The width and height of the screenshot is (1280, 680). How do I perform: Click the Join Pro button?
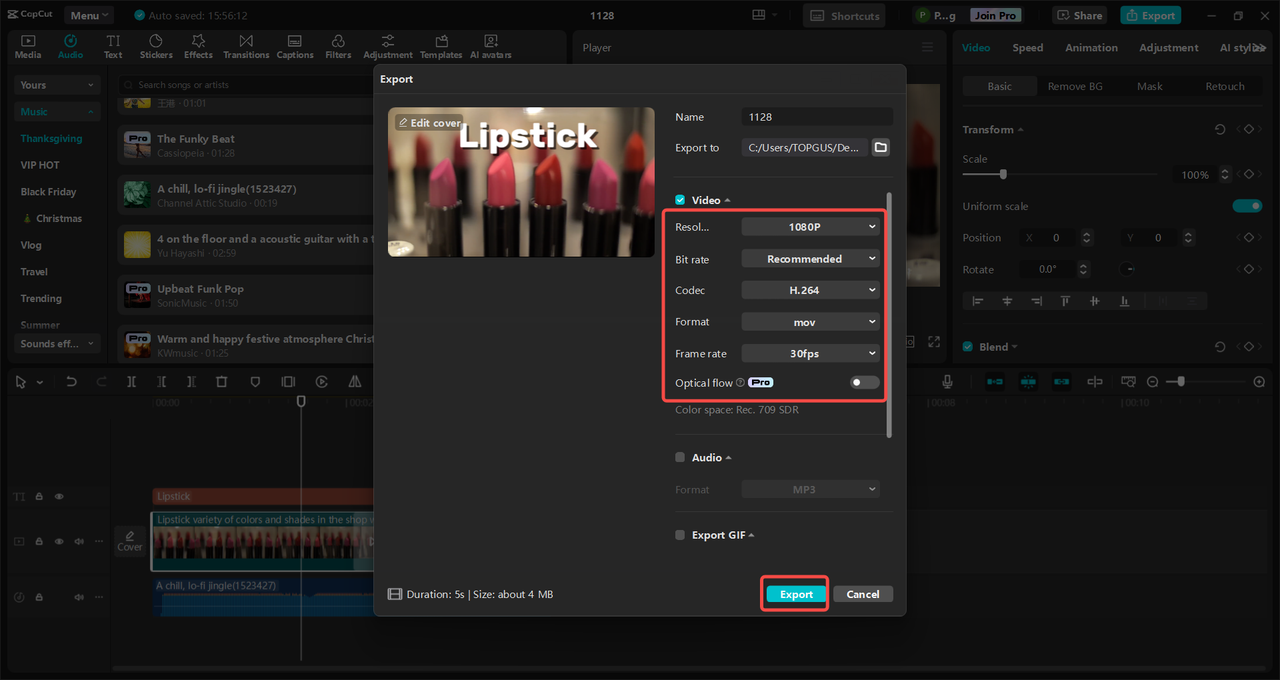(995, 15)
